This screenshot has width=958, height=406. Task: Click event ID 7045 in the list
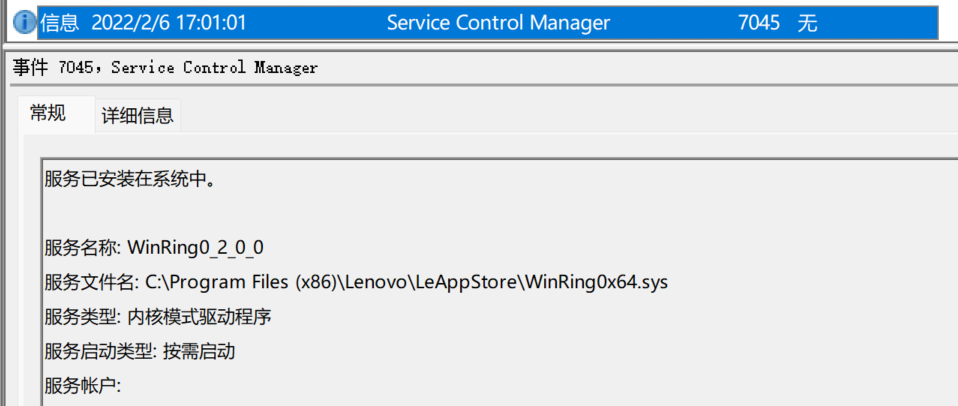[x=759, y=23]
